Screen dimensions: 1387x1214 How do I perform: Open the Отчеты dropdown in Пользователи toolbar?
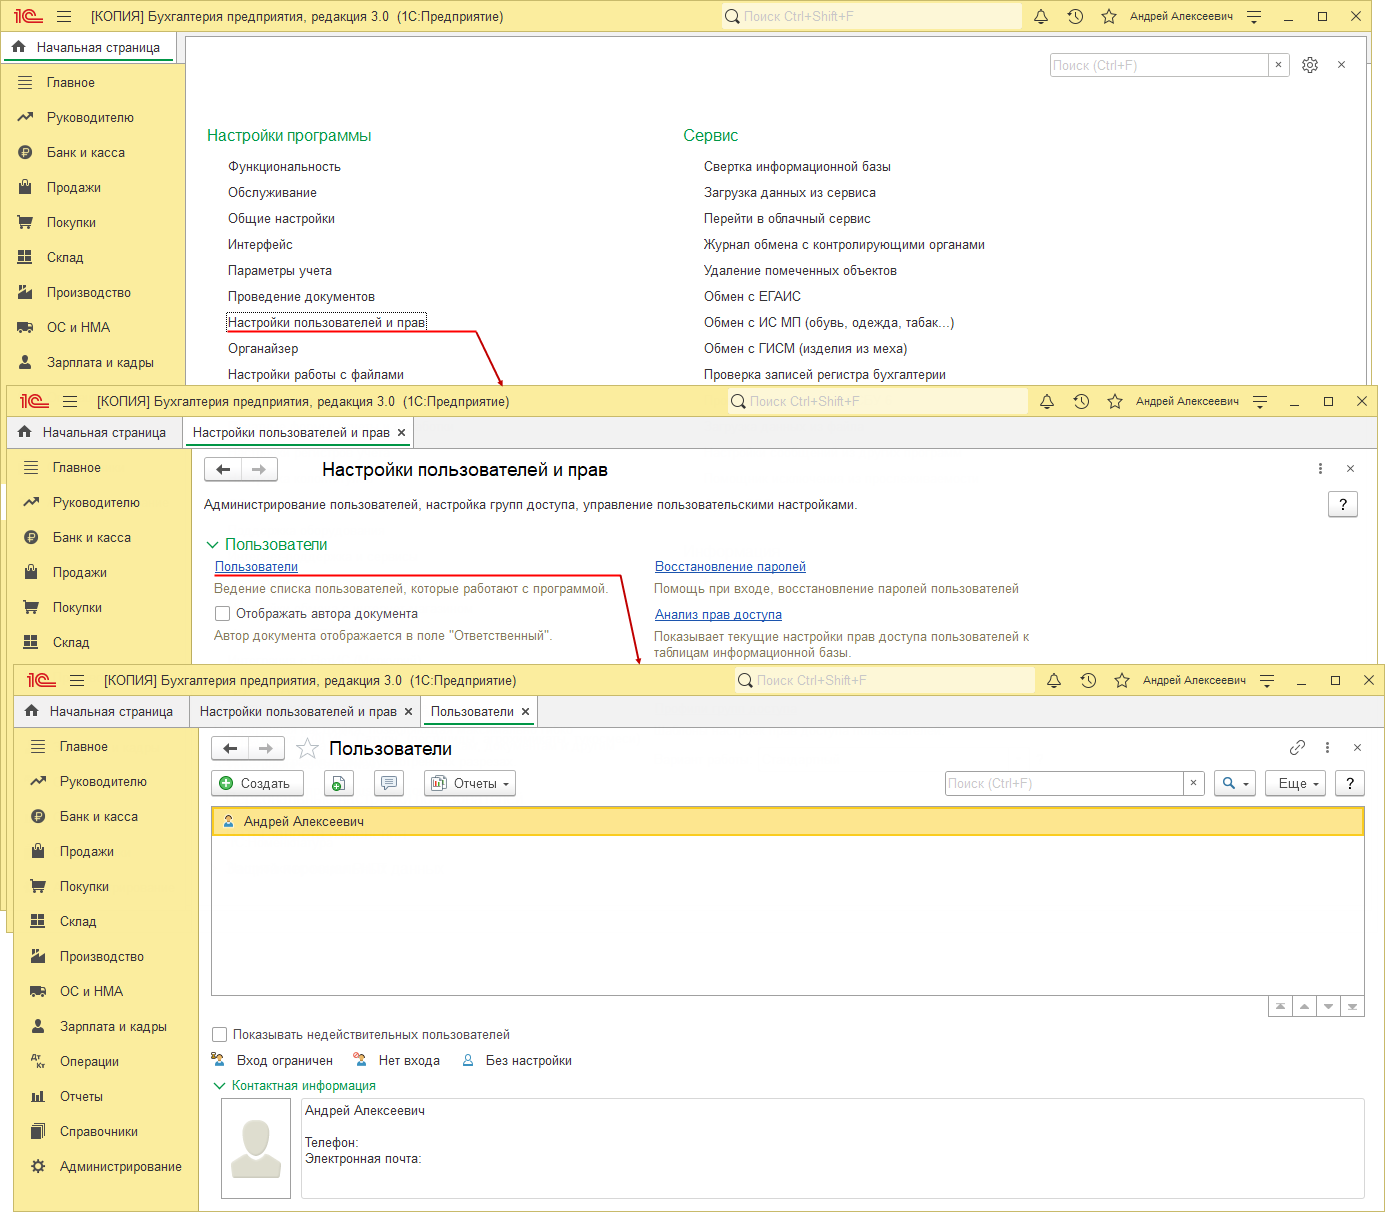470,784
